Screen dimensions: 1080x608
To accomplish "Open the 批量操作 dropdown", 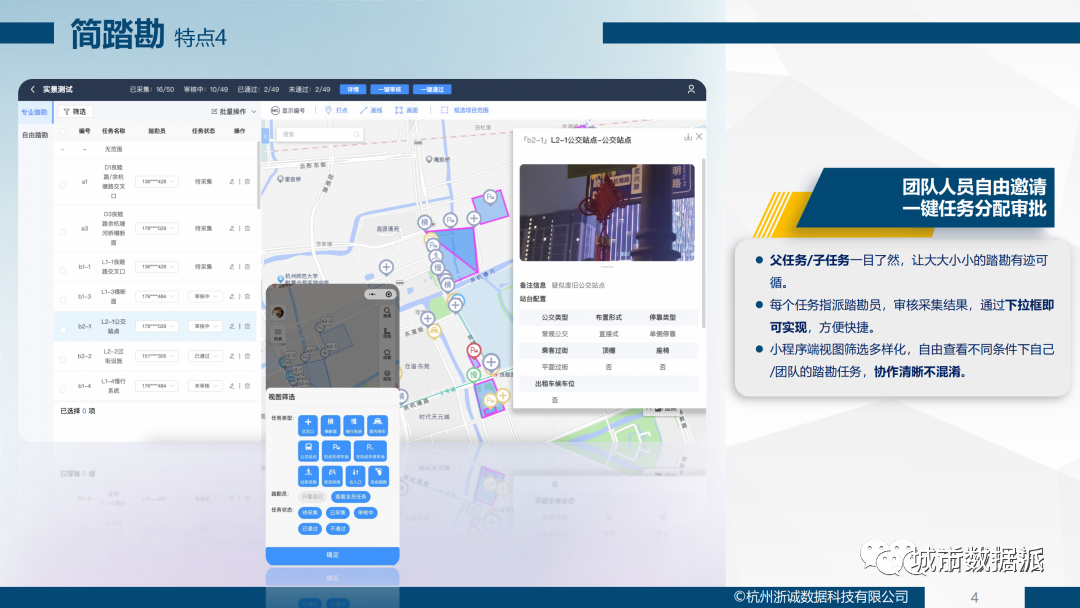I will tap(233, 112).
